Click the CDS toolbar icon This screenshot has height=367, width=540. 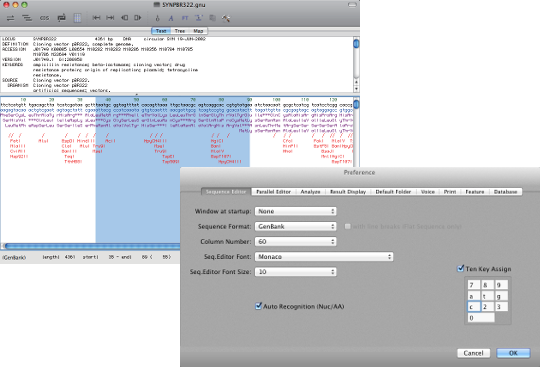pos(44,18)
